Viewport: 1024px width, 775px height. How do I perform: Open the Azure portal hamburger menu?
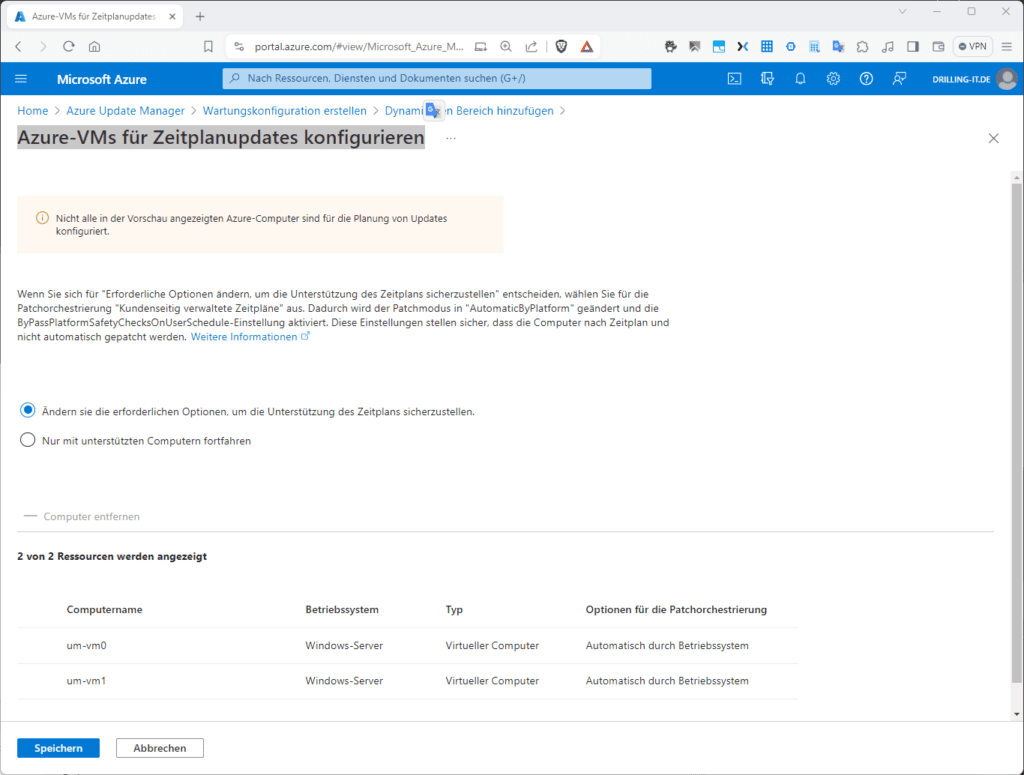(x=21, y=79)
